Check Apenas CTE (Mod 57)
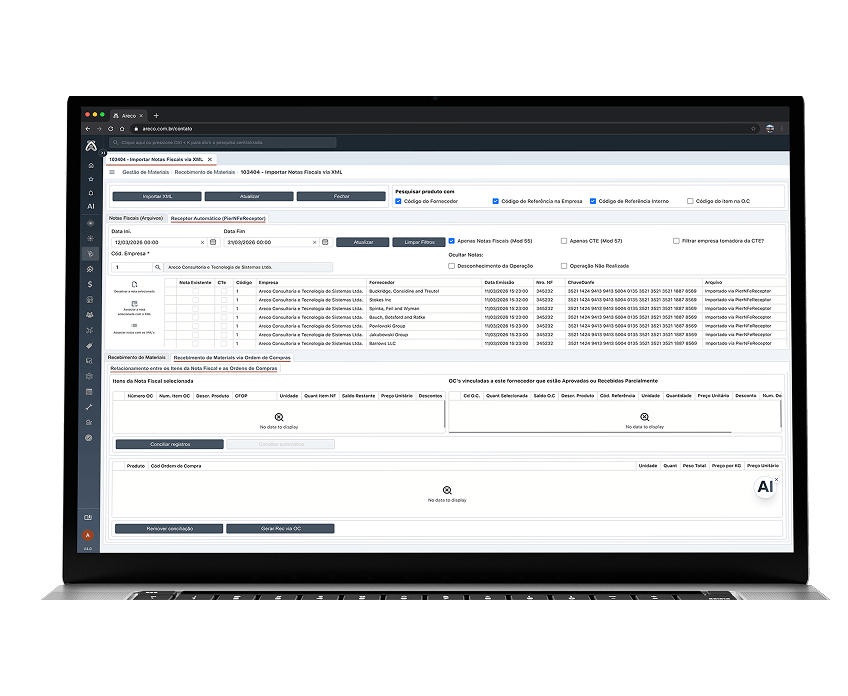The width and height of the screenshot is (848, 696). click(x=564, y=241)
